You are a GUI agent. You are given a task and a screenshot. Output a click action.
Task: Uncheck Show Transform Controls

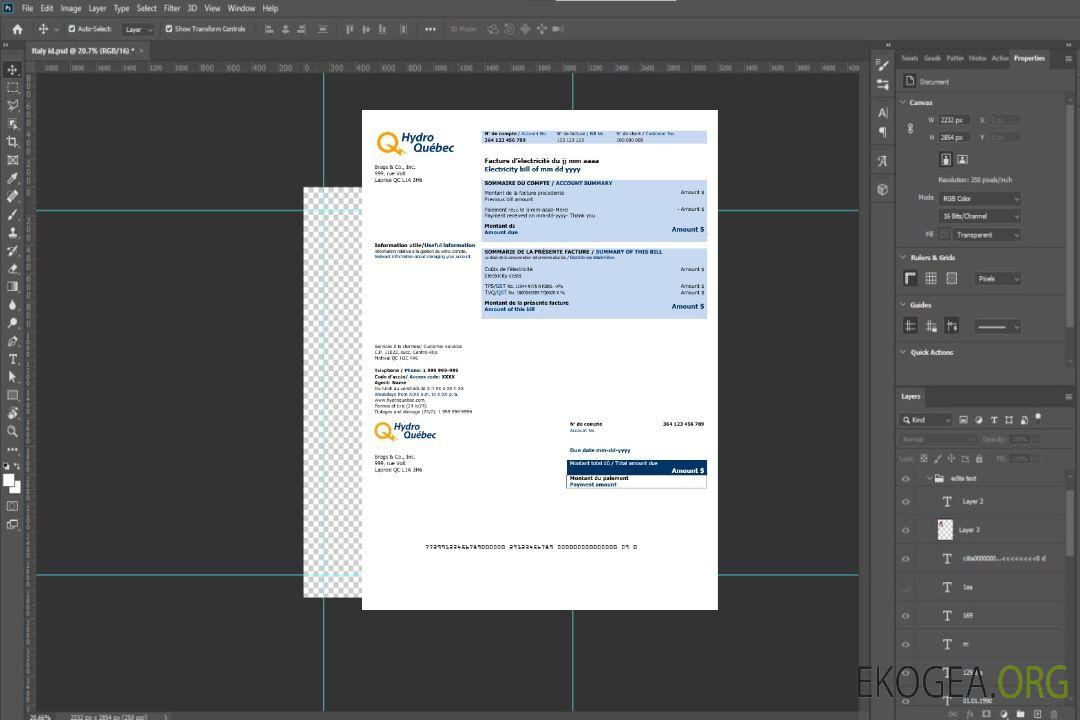169,29
